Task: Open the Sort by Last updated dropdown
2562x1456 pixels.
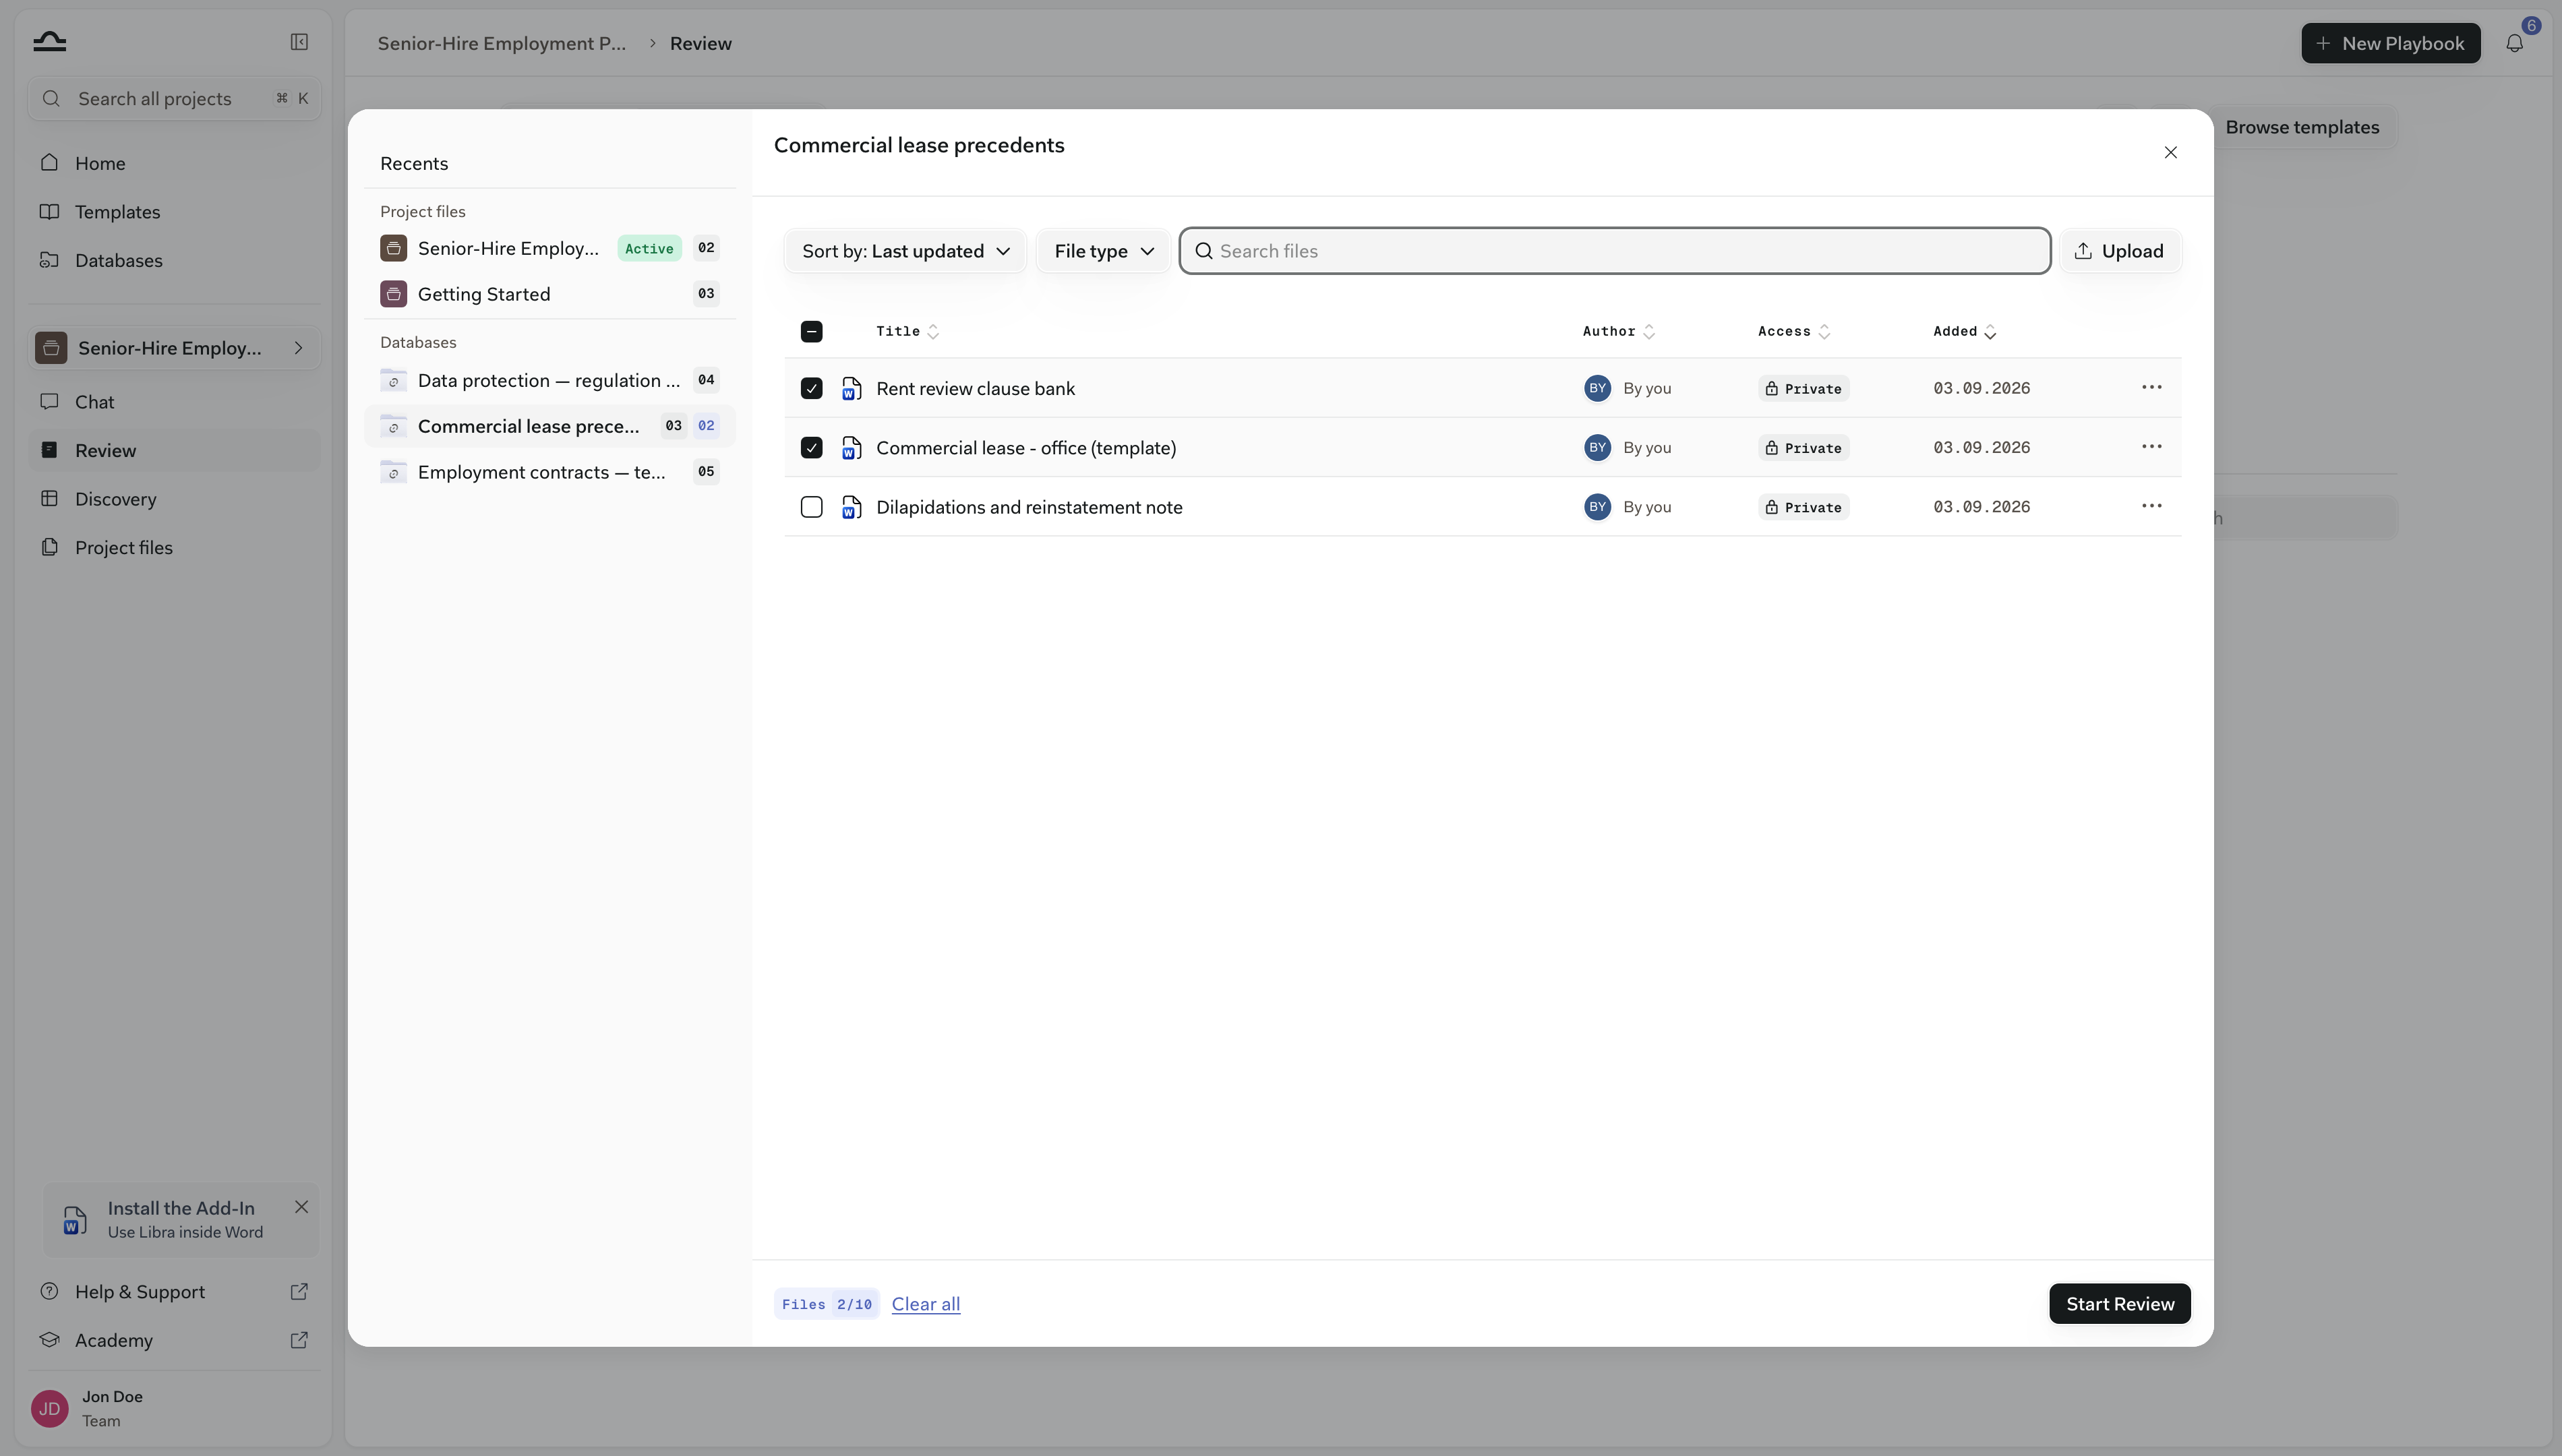Action: click(x=905, y=251)
